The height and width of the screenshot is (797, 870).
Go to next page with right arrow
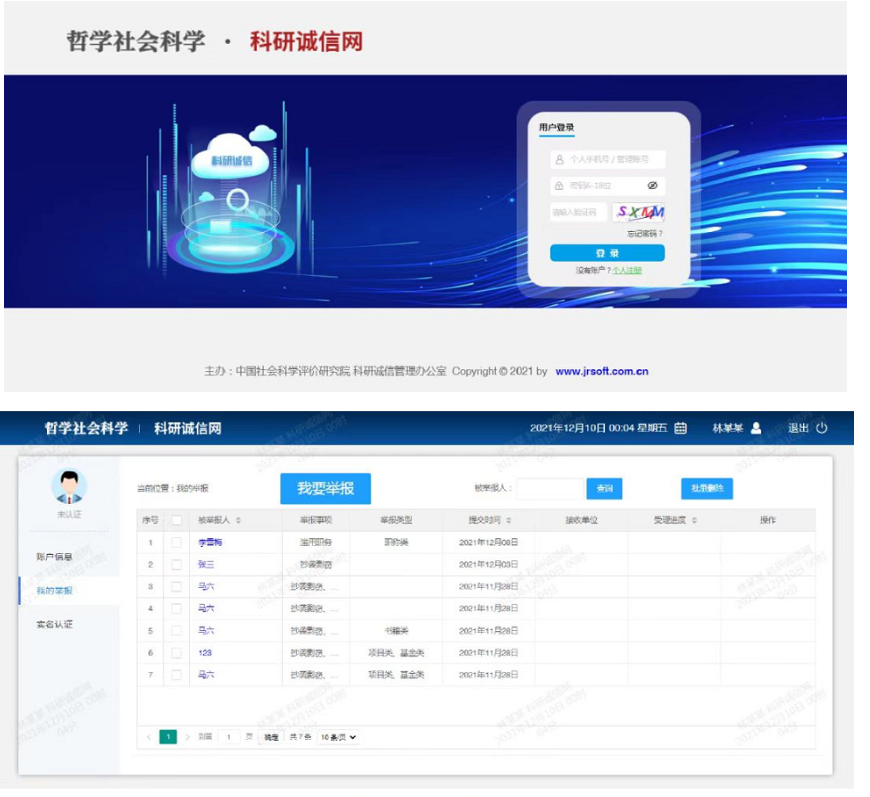tap(187, 737)
